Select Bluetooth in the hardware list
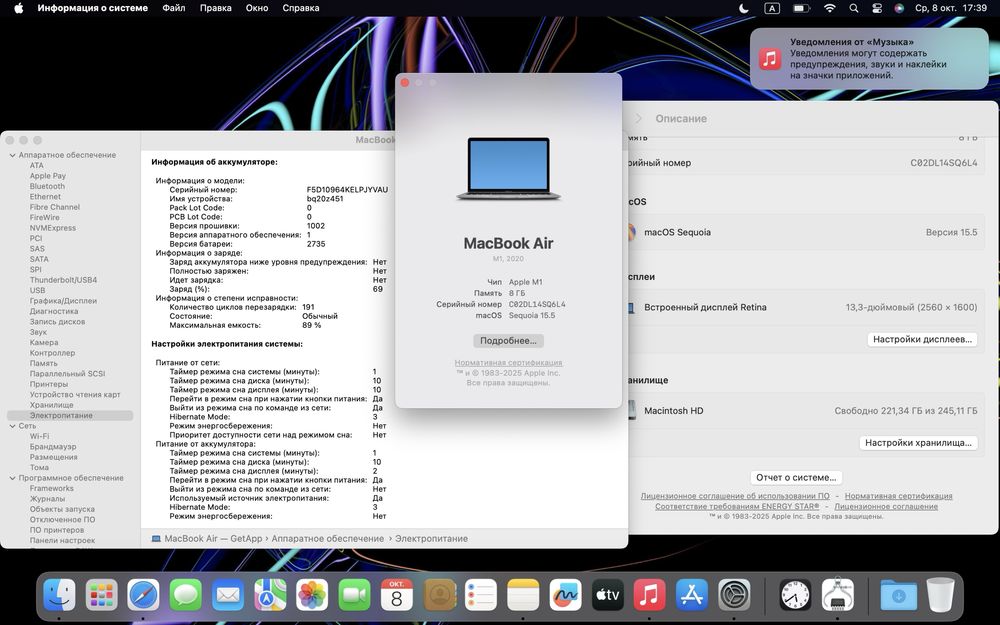 [47, 186]
